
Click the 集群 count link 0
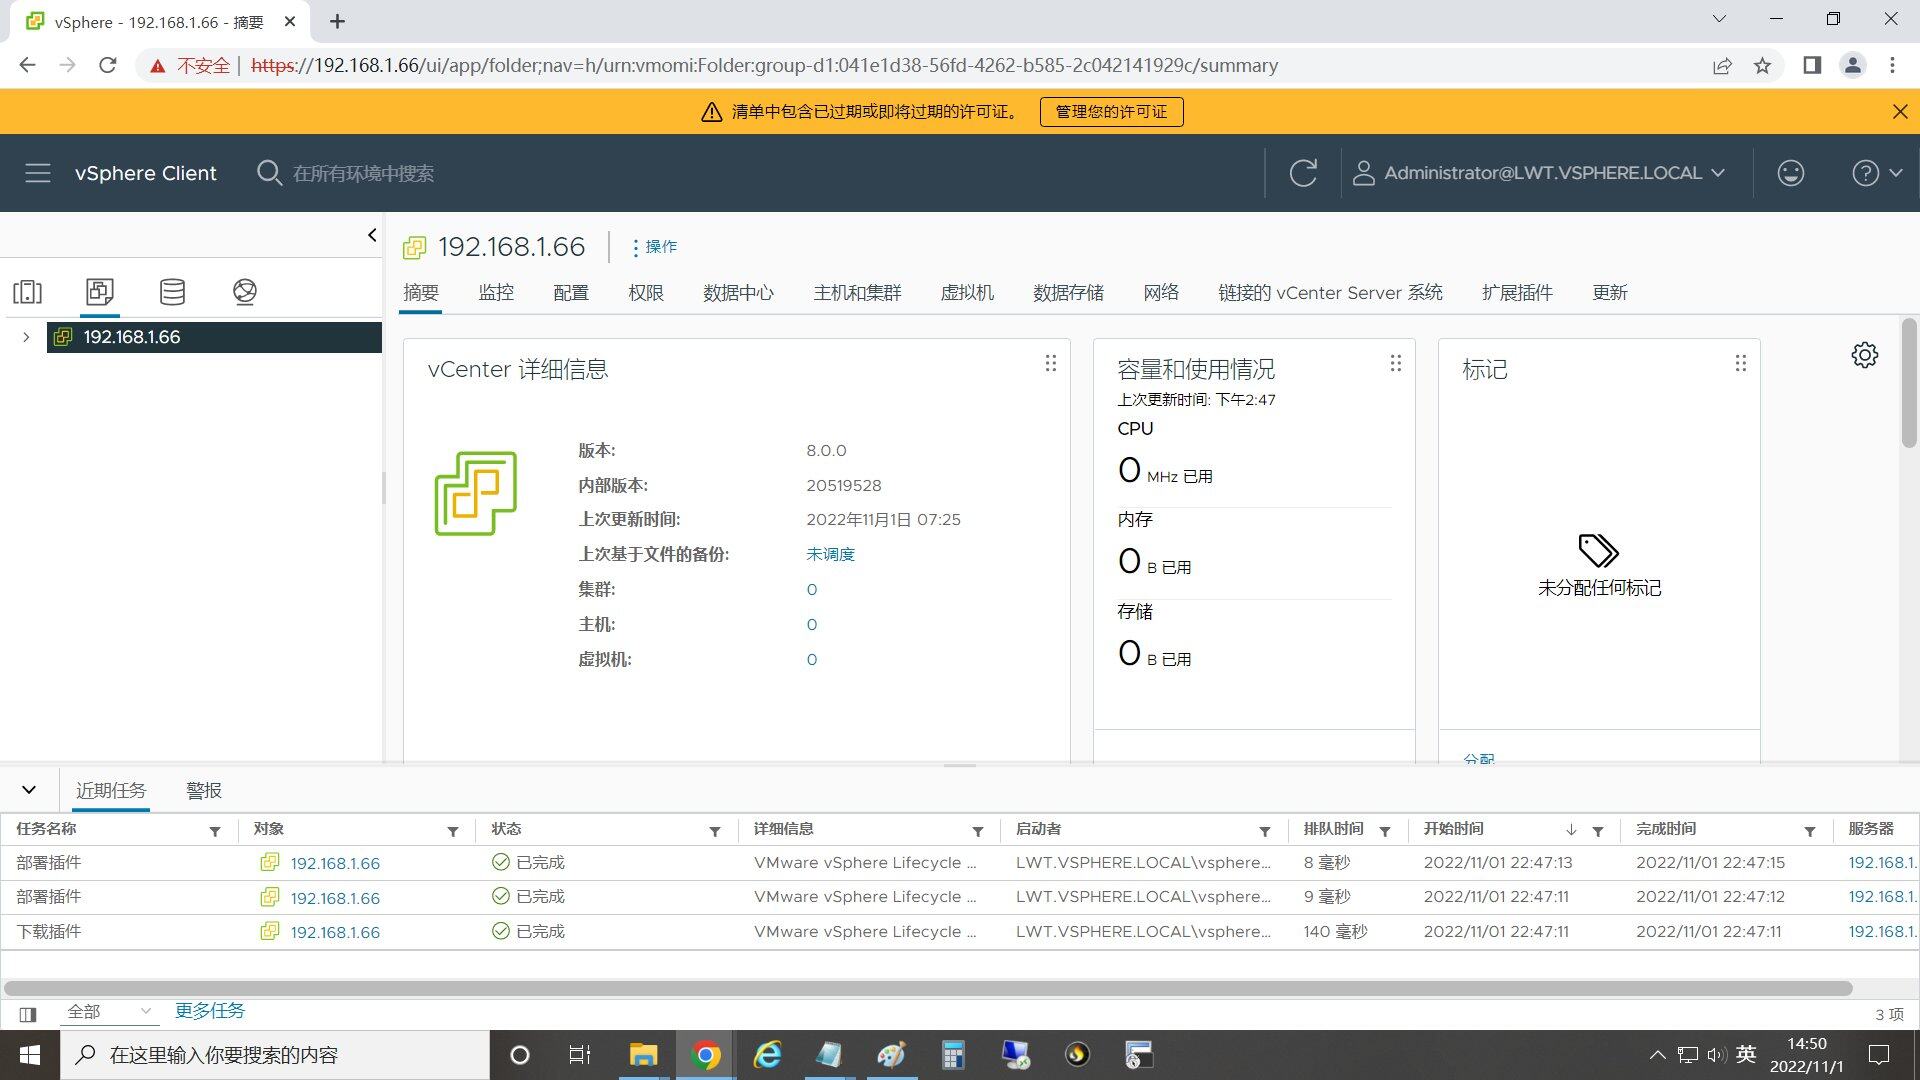click(811, 590)
